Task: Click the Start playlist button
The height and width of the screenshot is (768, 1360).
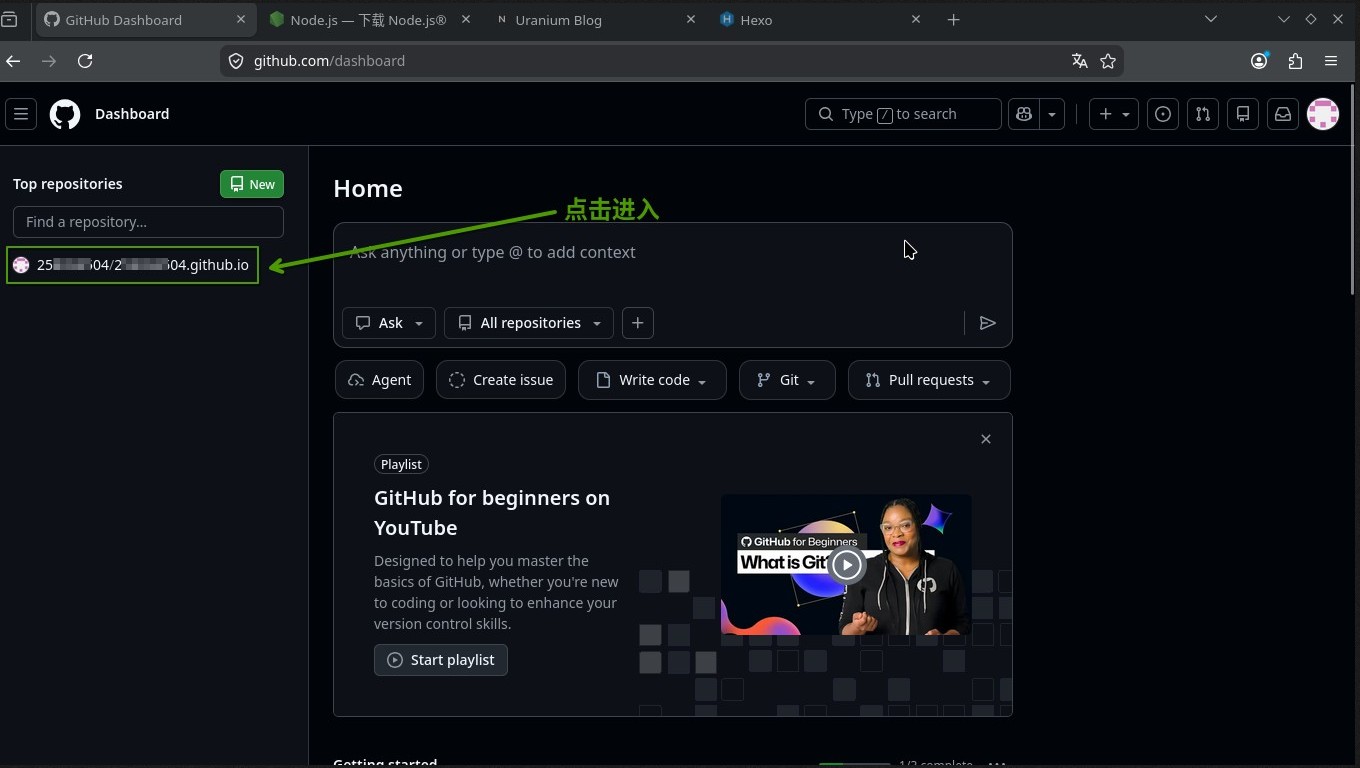Action: click(x=441, y=660)
